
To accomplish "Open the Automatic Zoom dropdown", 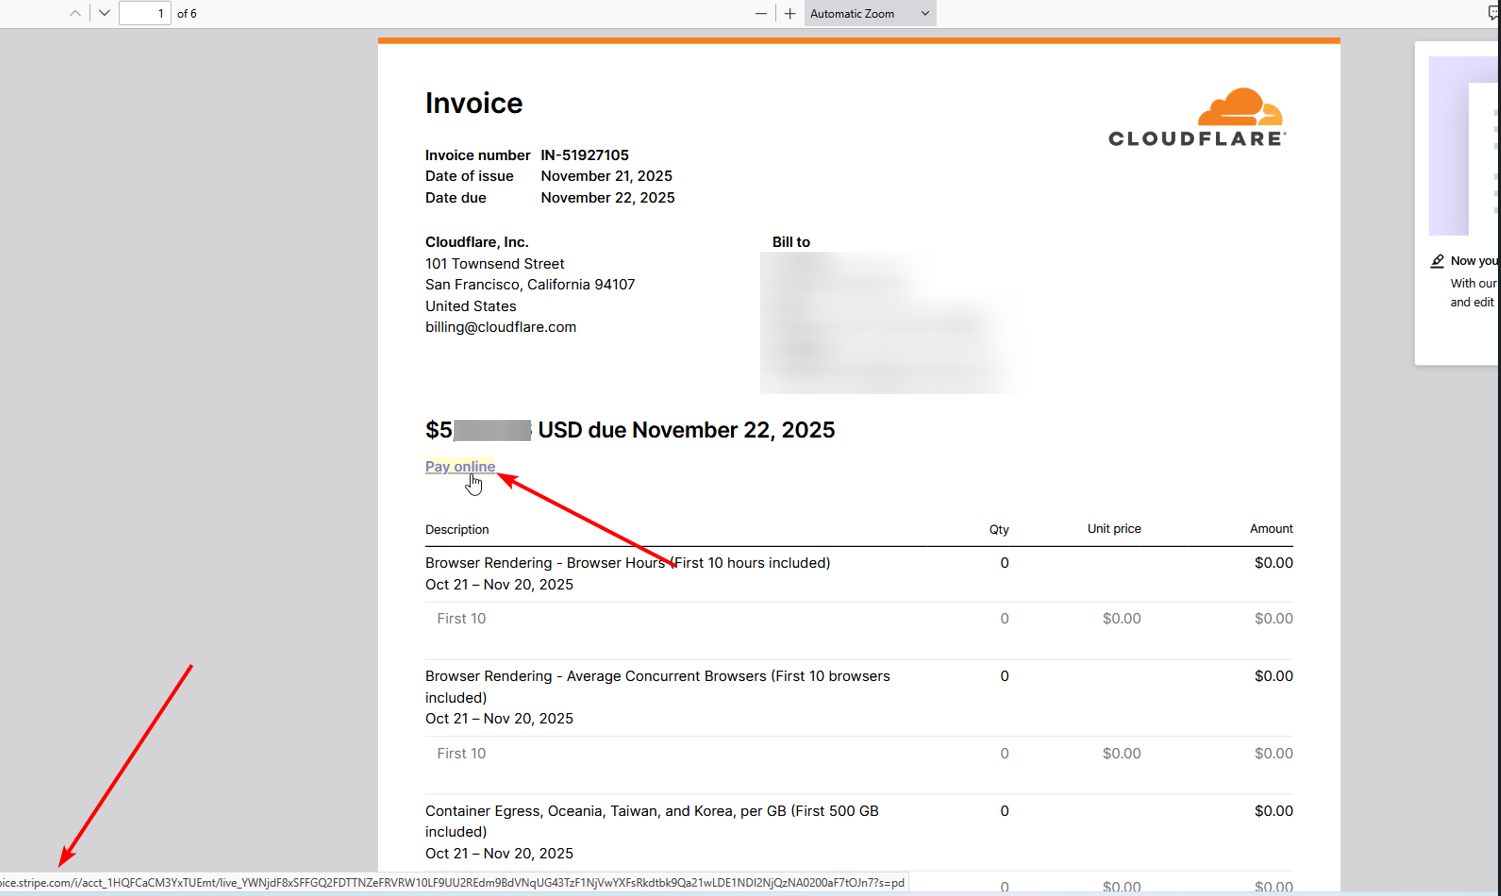I will coord(870,14).
